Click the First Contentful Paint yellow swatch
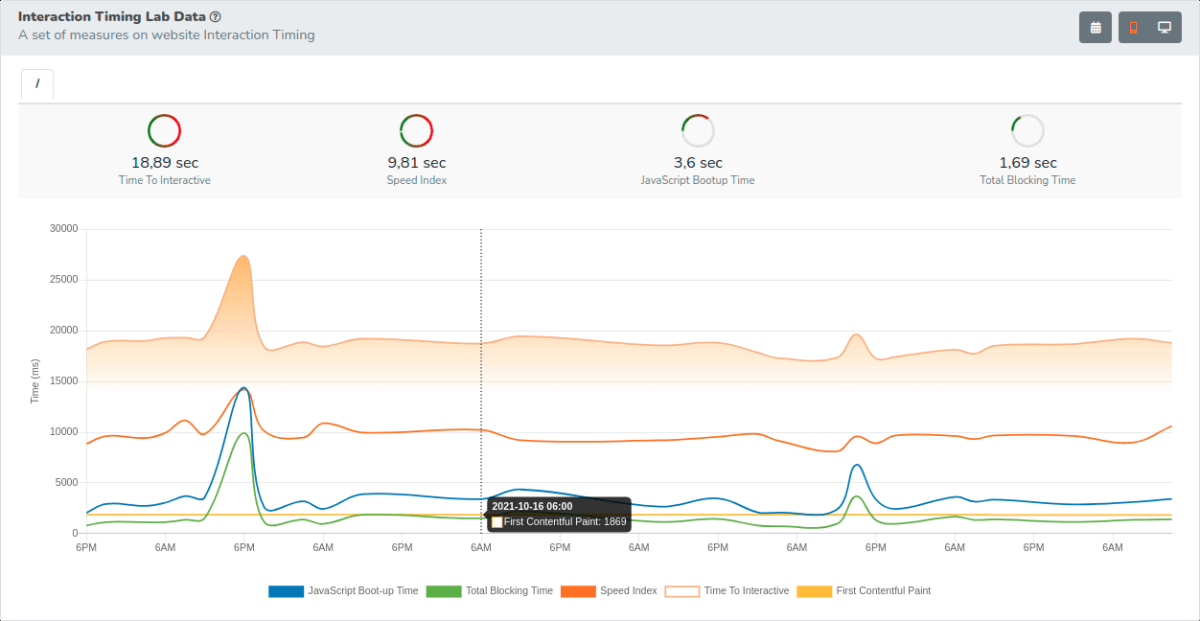The width and height of the screenshot is (1200, 621). pos(814,591)
